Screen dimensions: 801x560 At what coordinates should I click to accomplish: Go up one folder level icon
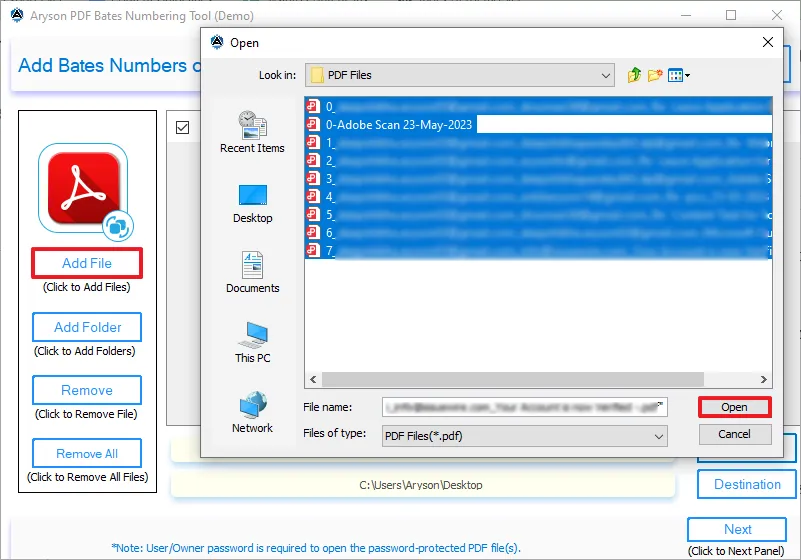coord(634,75)
